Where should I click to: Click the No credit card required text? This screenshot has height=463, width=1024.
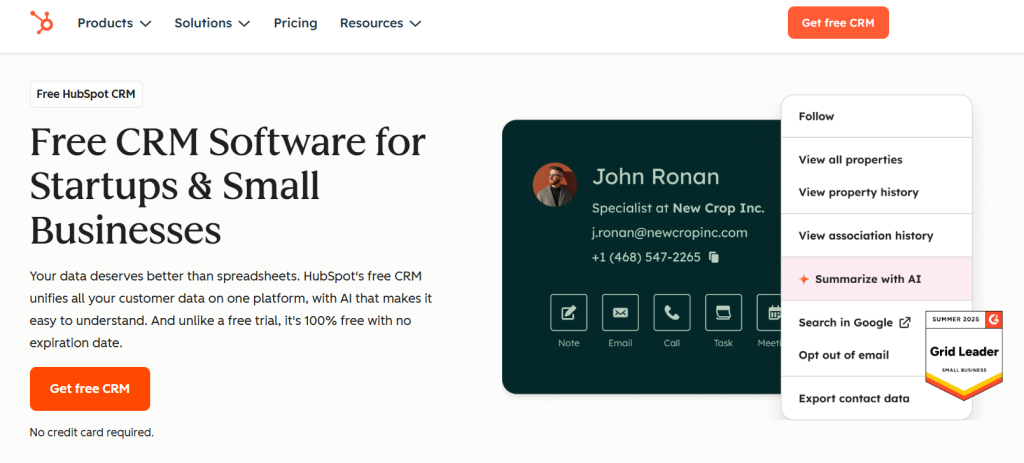92,432
